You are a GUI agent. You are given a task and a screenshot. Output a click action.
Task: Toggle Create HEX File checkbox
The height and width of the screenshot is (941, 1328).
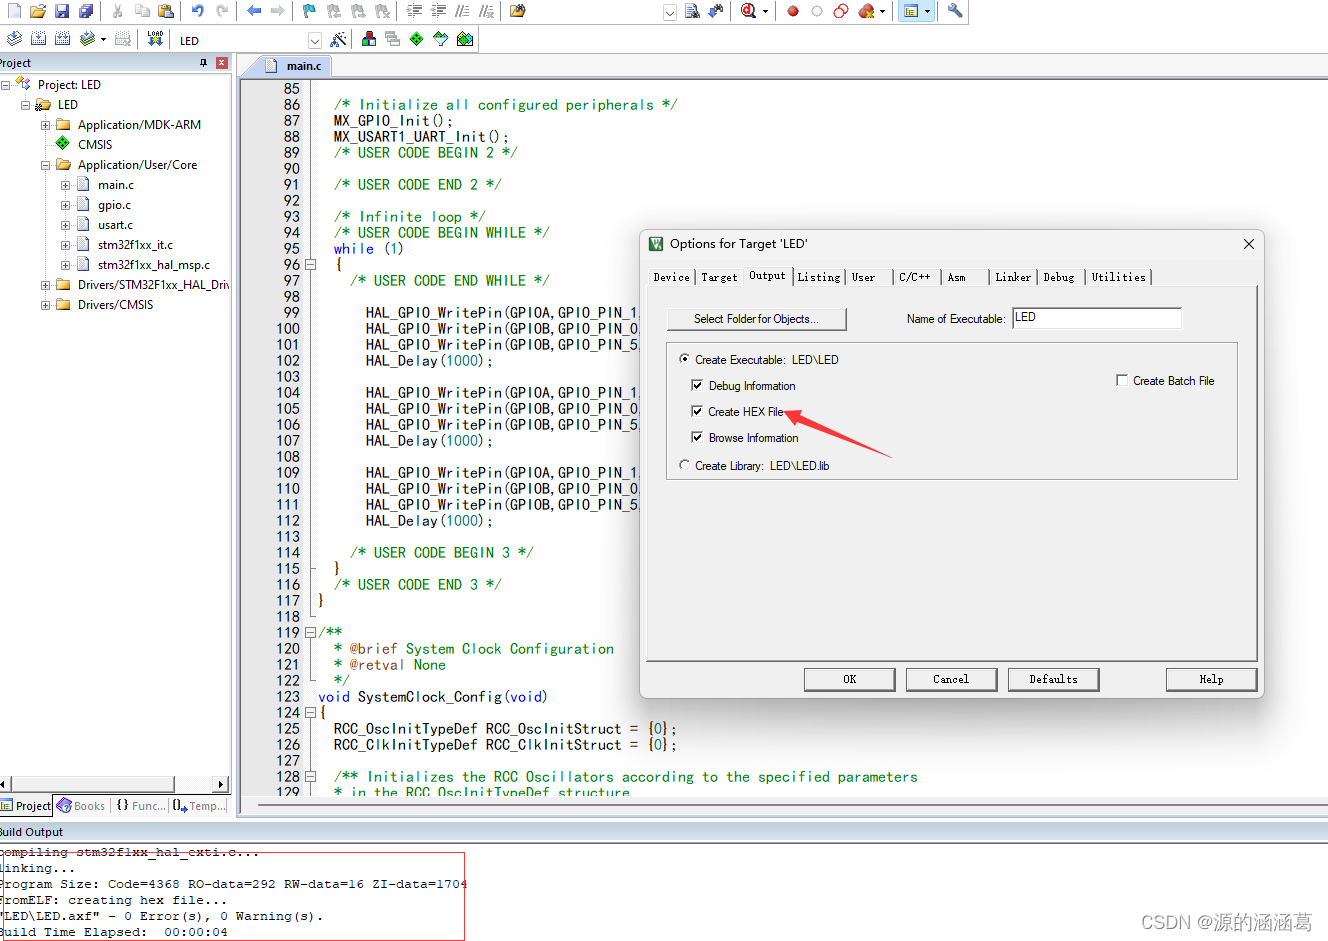pos(697,411)
